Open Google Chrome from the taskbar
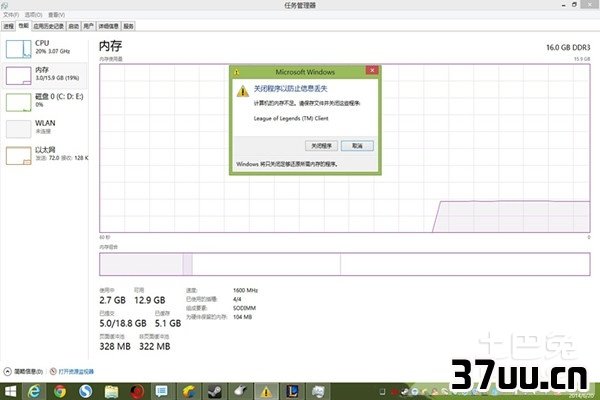The width and height of the screenshot is (600, 400). [60, 392]
